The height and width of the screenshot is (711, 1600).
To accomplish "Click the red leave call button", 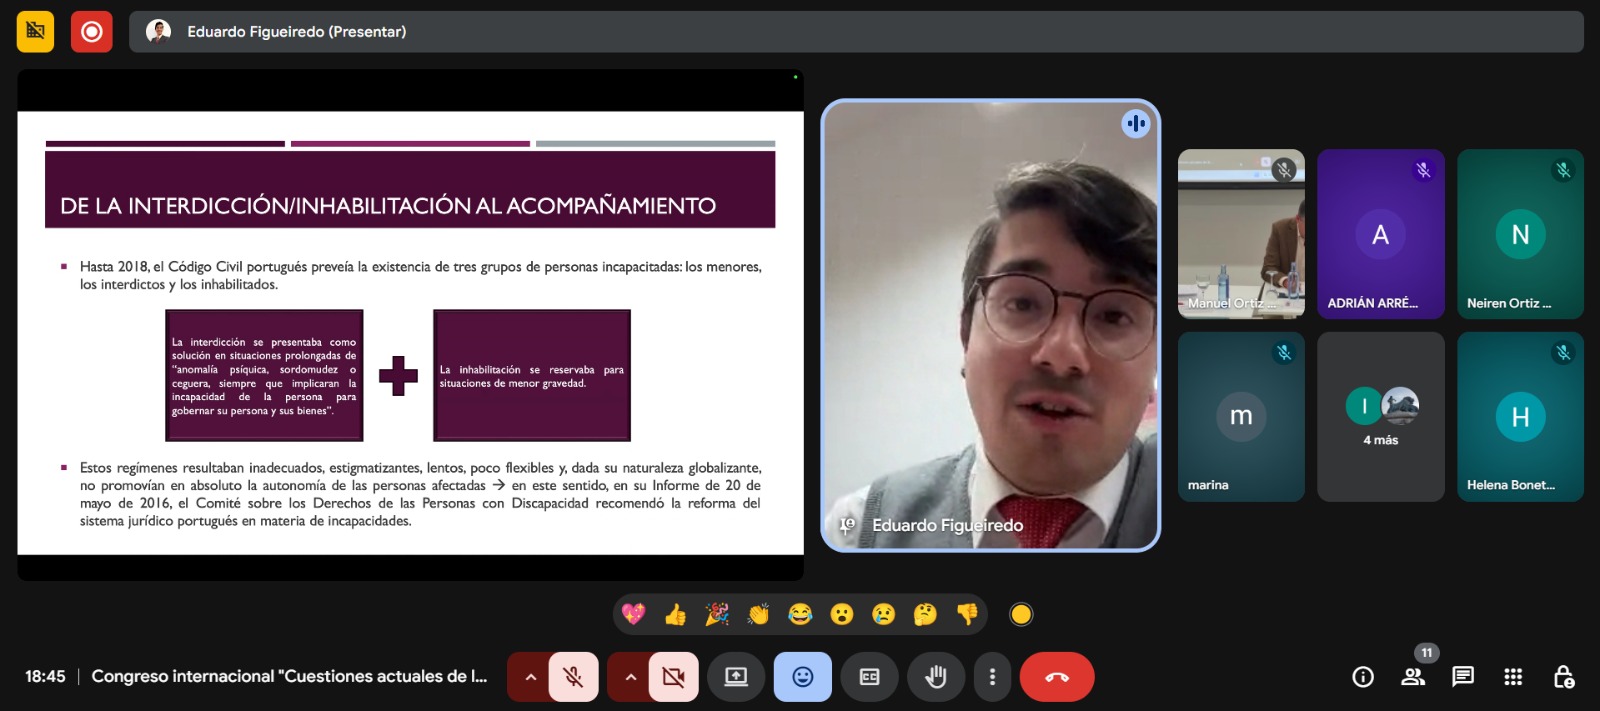I will point(1056,677).
